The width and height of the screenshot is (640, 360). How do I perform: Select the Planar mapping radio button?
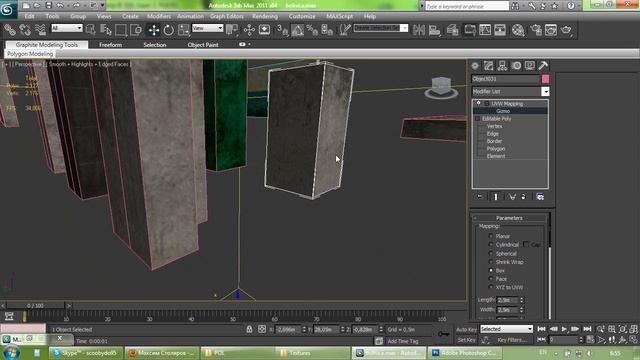pos(491,236)
